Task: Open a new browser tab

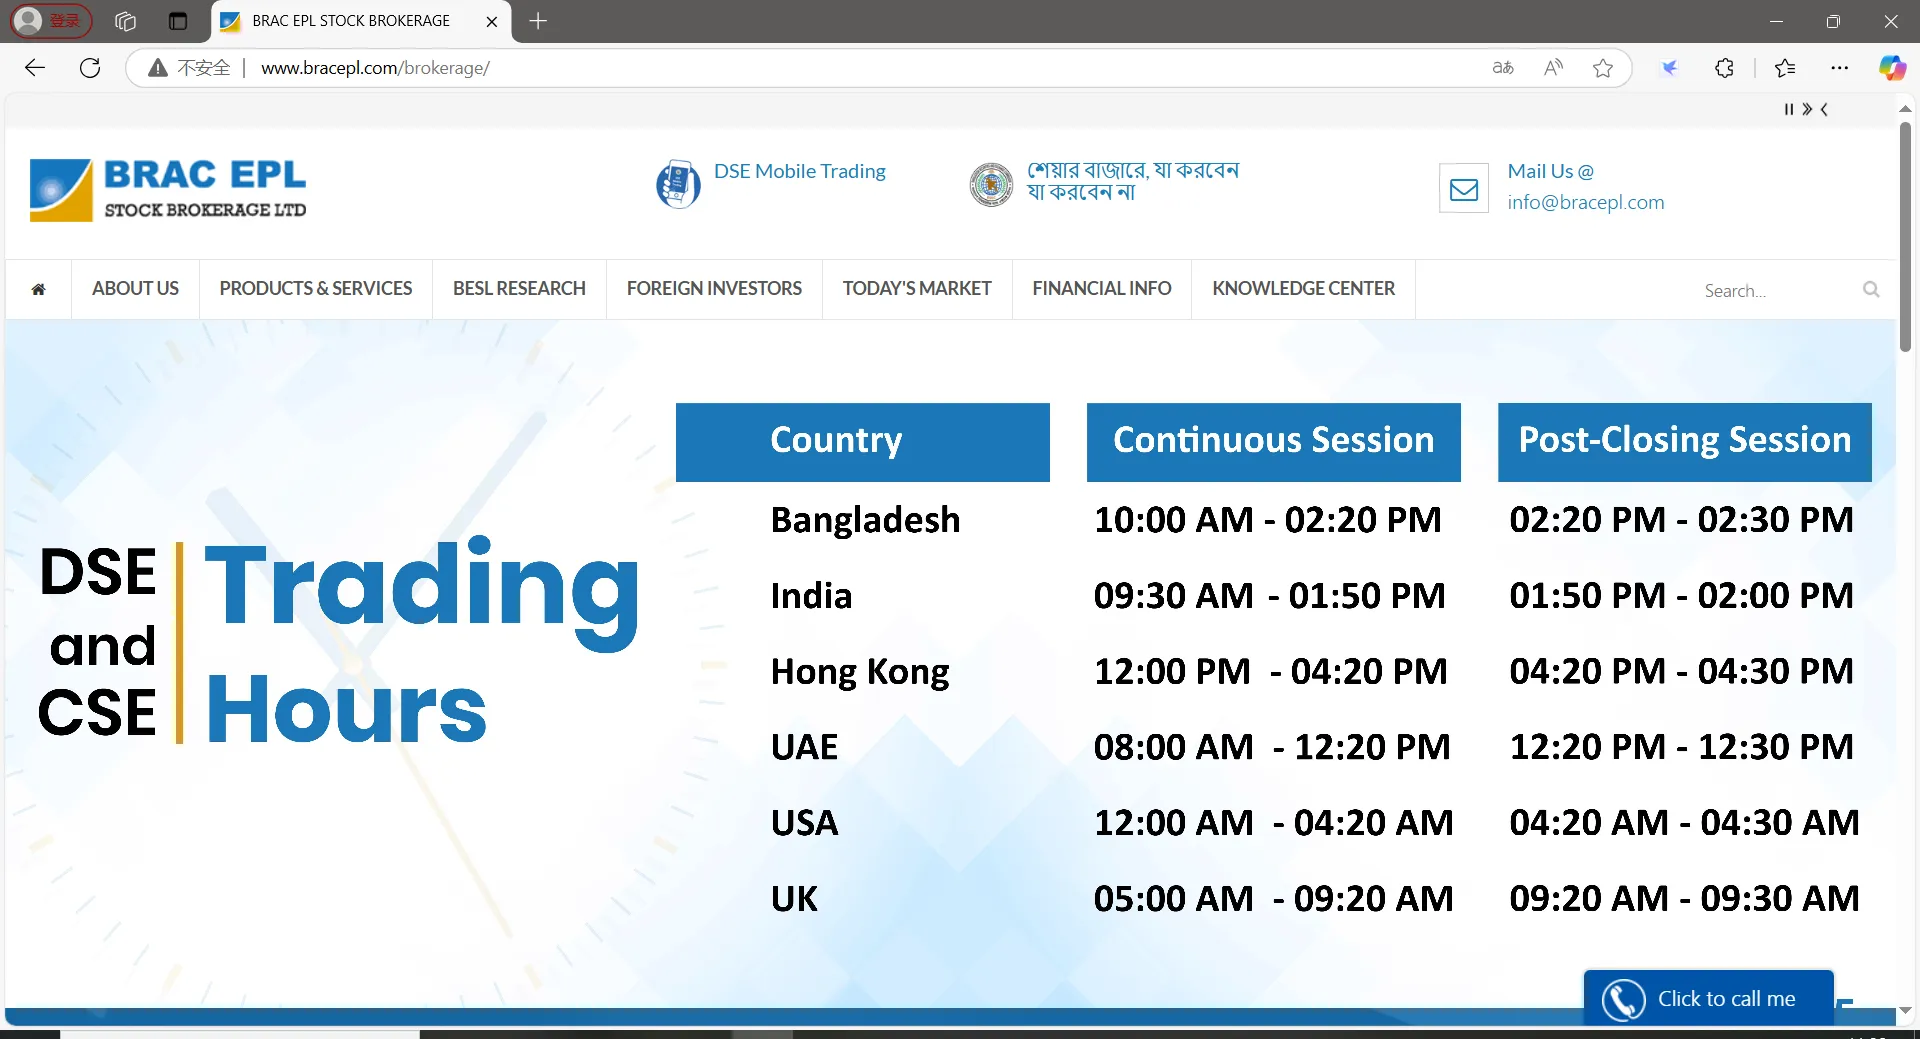Action: (x=538, y=21)
